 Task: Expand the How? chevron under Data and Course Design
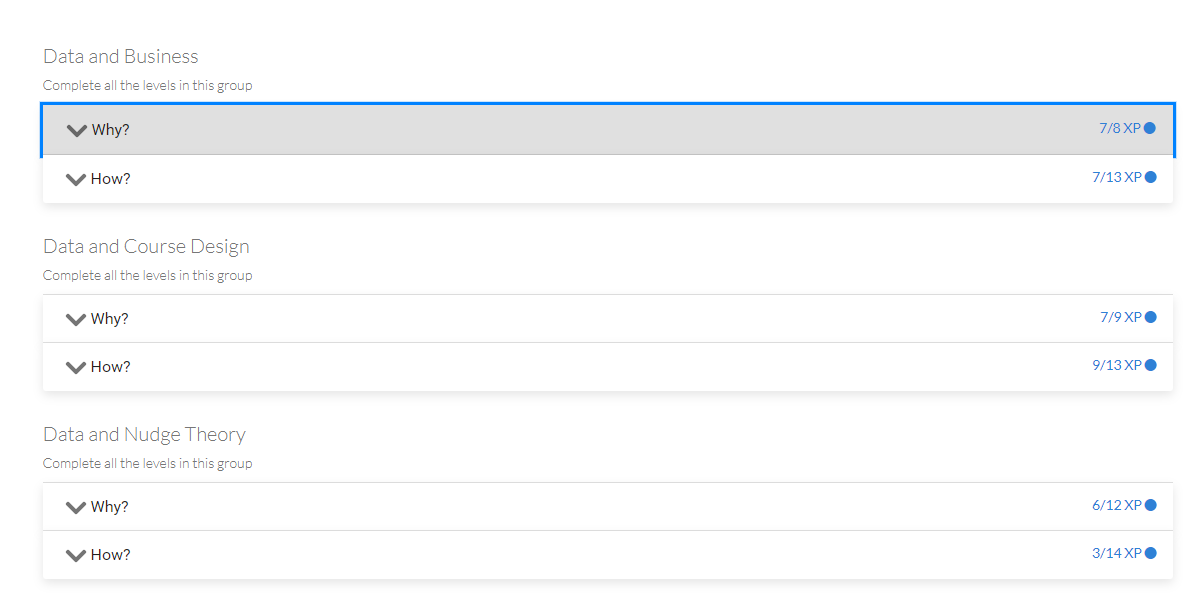[x=76, y=367]
